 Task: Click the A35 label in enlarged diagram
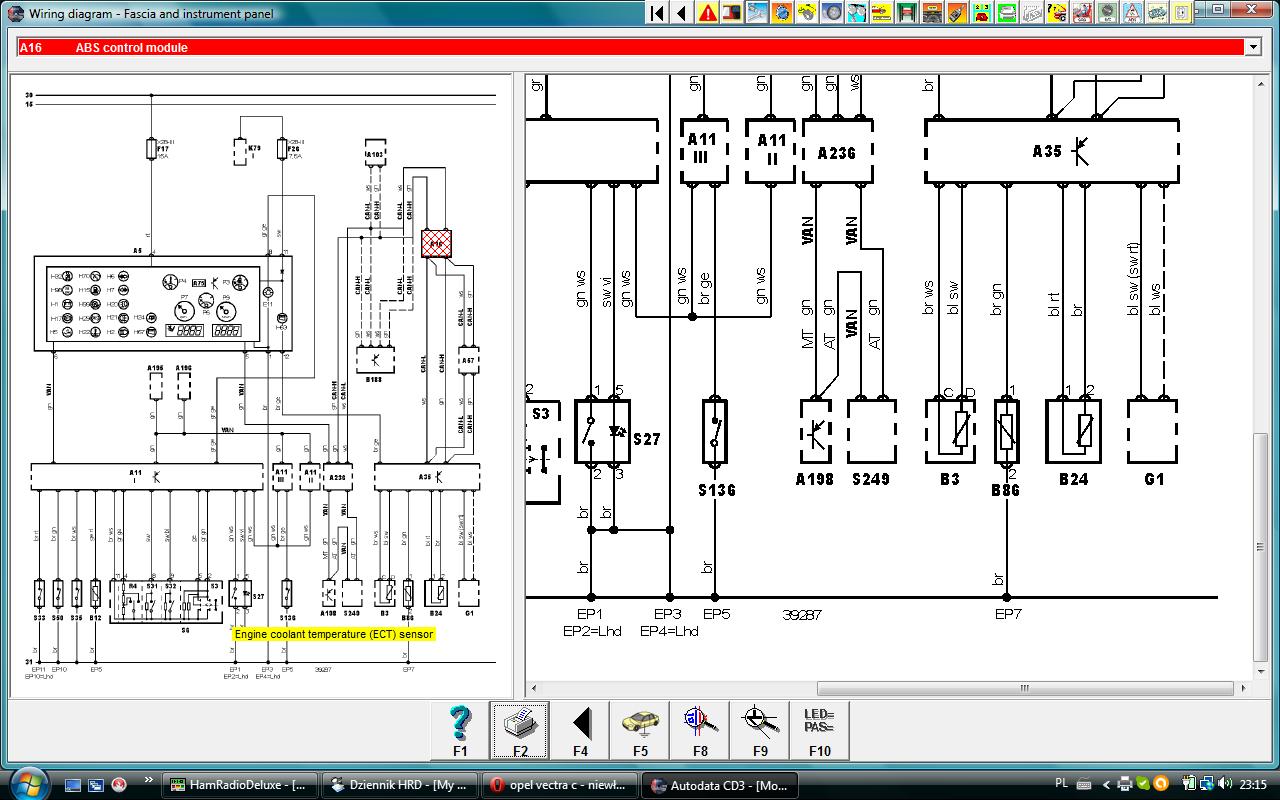pos(1048,152)
